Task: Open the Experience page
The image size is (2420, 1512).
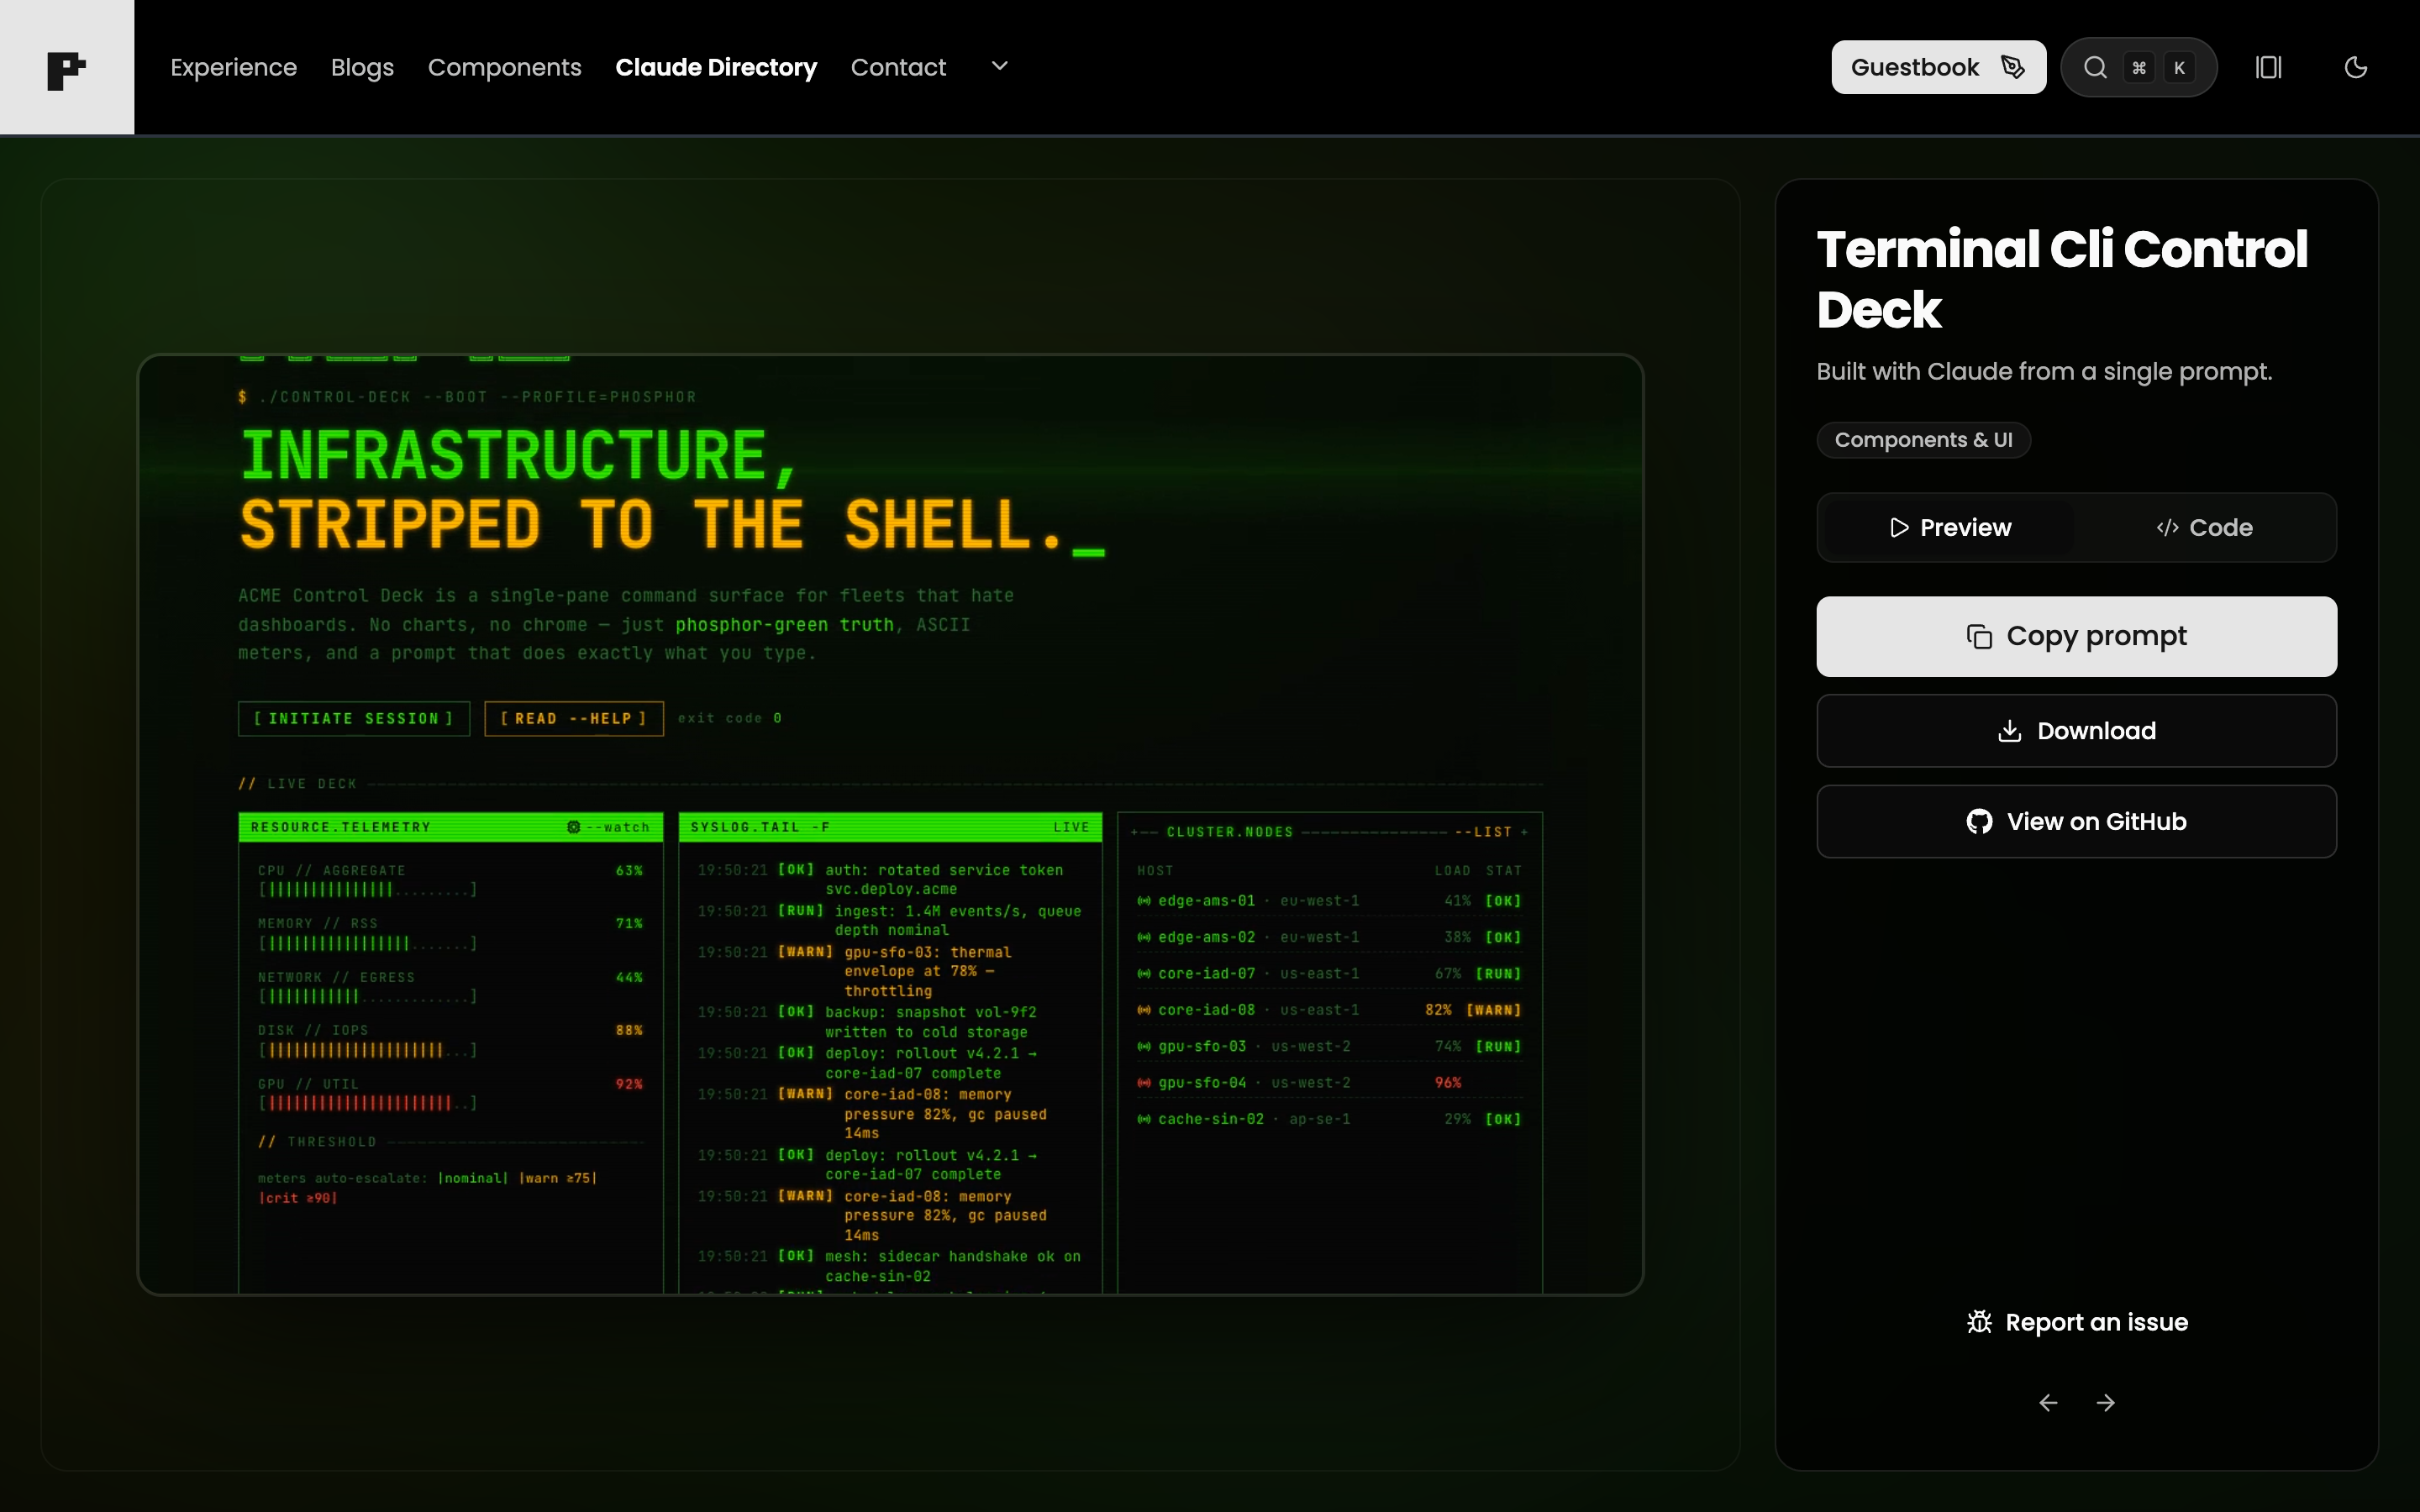Action: tap(233, 67)
